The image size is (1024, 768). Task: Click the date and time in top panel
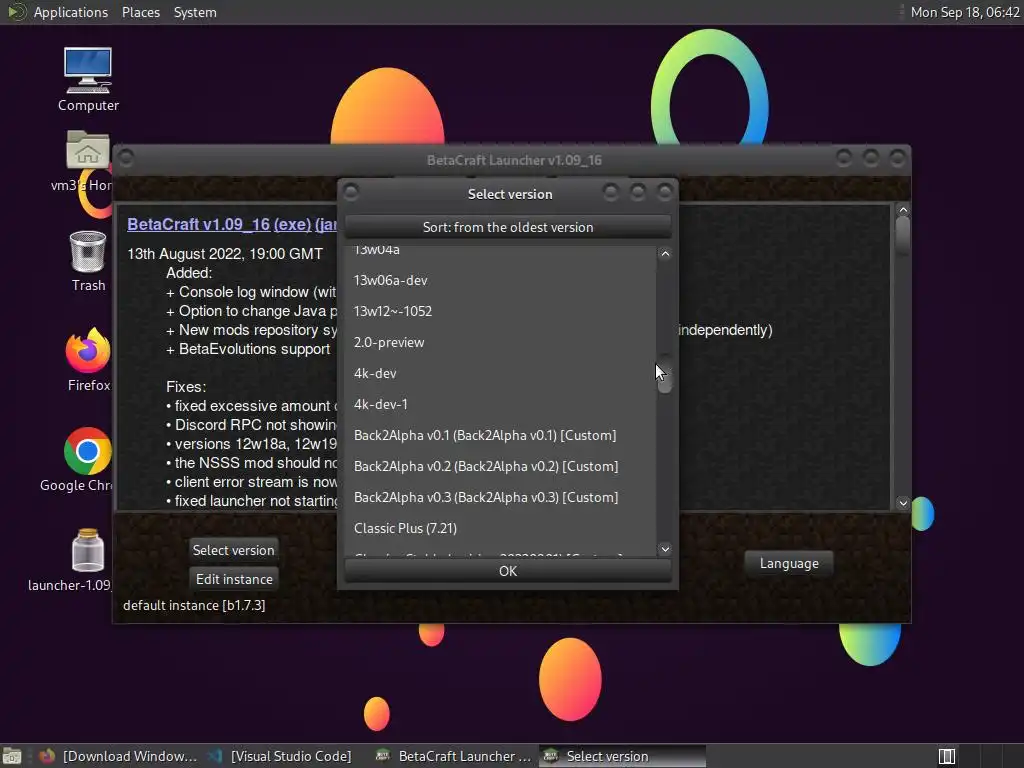coord(965,12)
